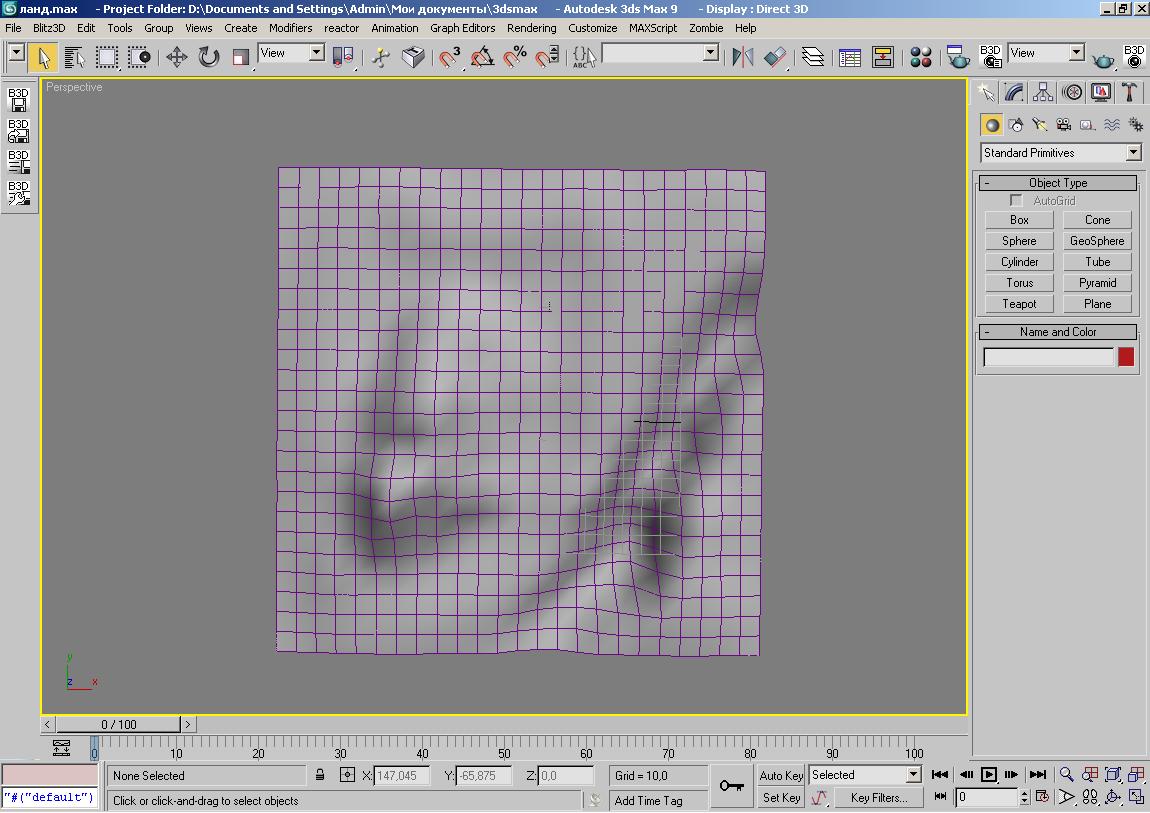Open the Mirror tool
This screenshot has height=813, width=1150.
point(742,57)
